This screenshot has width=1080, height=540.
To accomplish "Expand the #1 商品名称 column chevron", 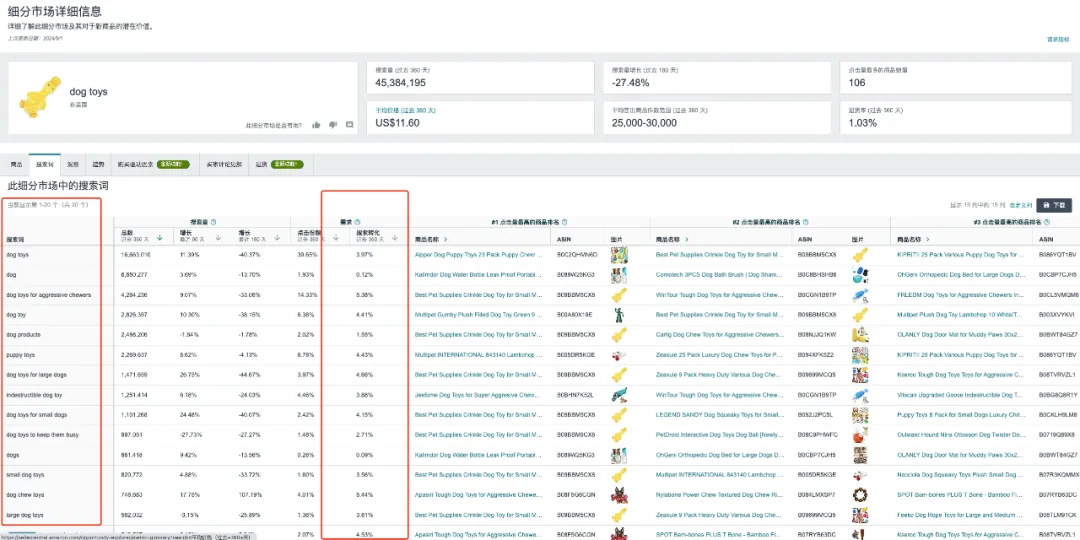I will (x=446, y=239).
